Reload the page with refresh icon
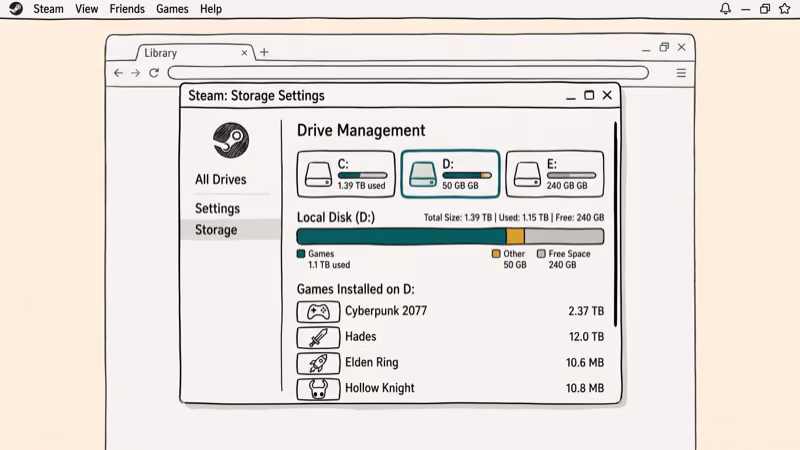 154,73
